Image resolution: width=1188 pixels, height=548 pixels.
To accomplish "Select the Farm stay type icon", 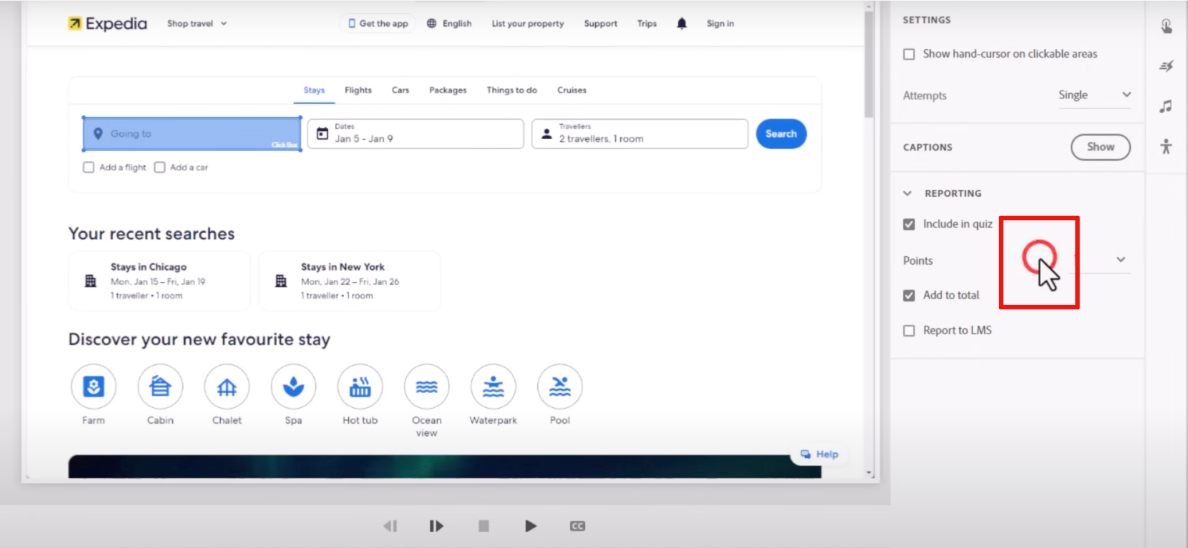I will coord(93,387).
